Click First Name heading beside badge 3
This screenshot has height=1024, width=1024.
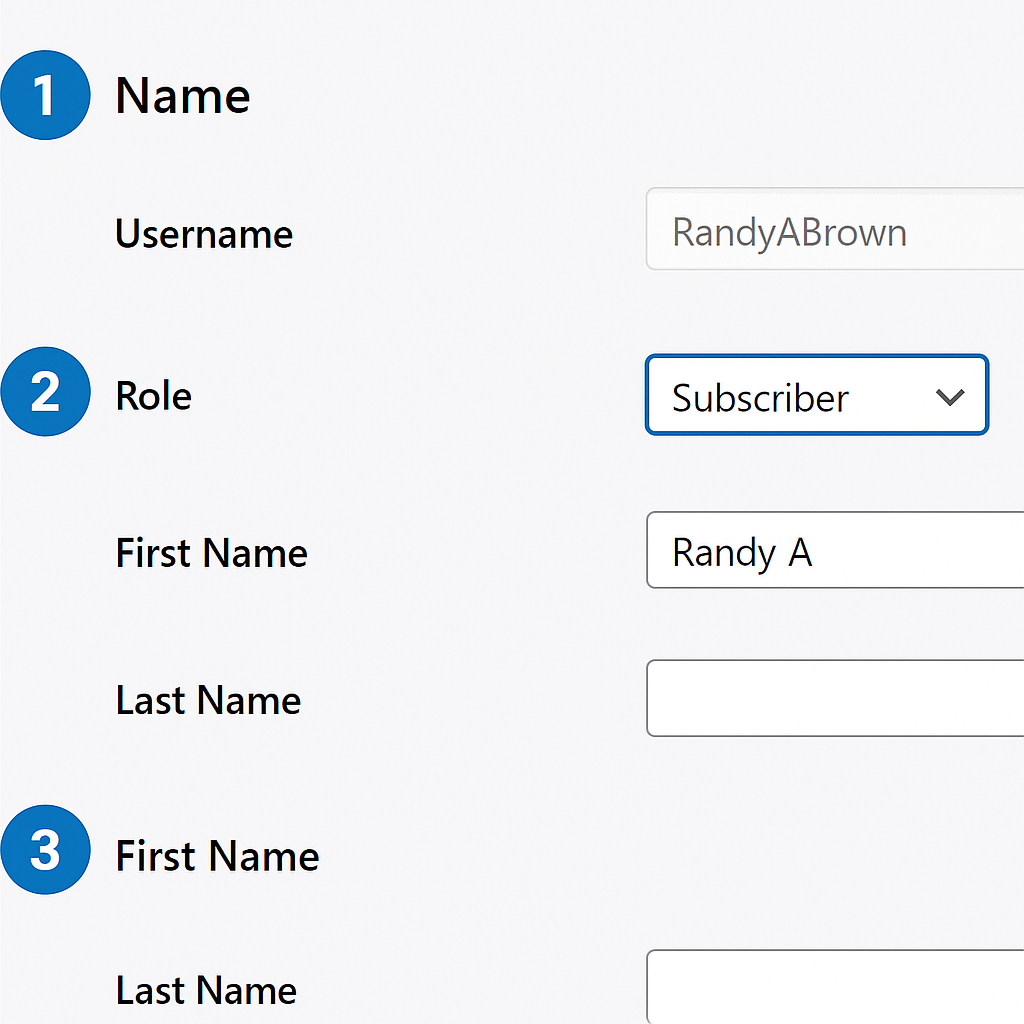[x=217, y=856]
